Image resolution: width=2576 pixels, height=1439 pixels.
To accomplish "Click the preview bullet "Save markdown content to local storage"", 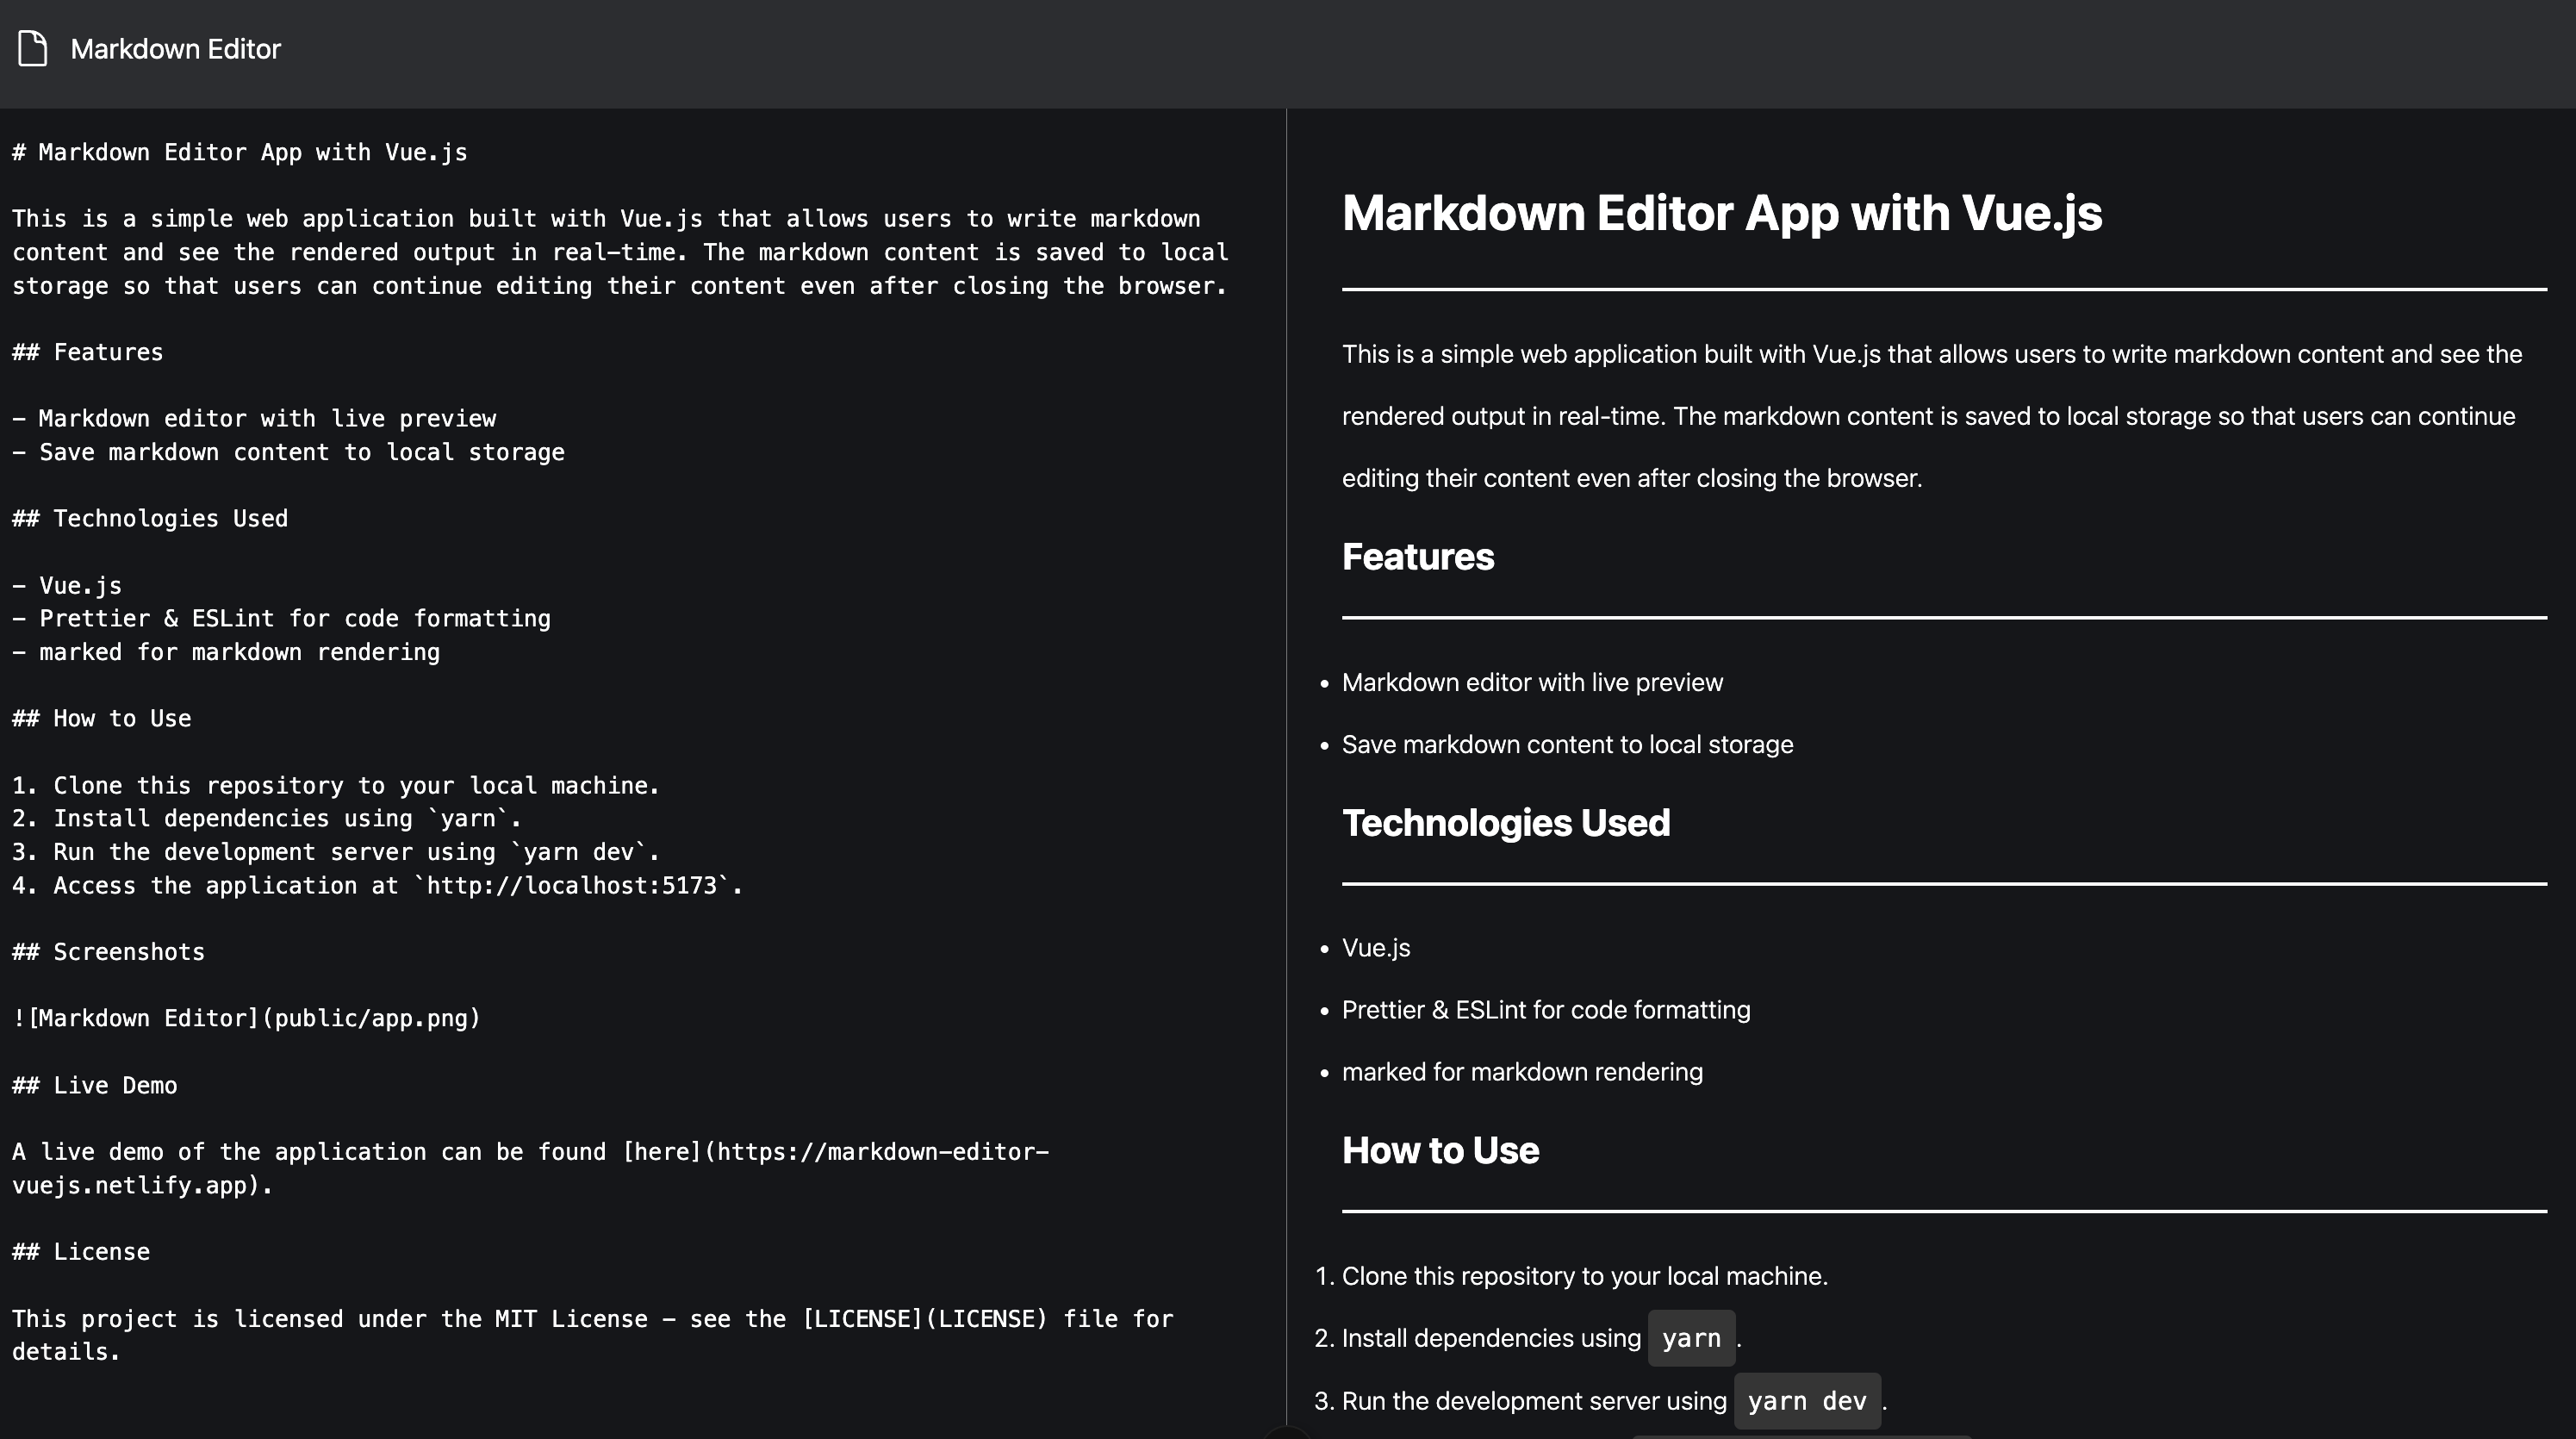I will 1567,744.
